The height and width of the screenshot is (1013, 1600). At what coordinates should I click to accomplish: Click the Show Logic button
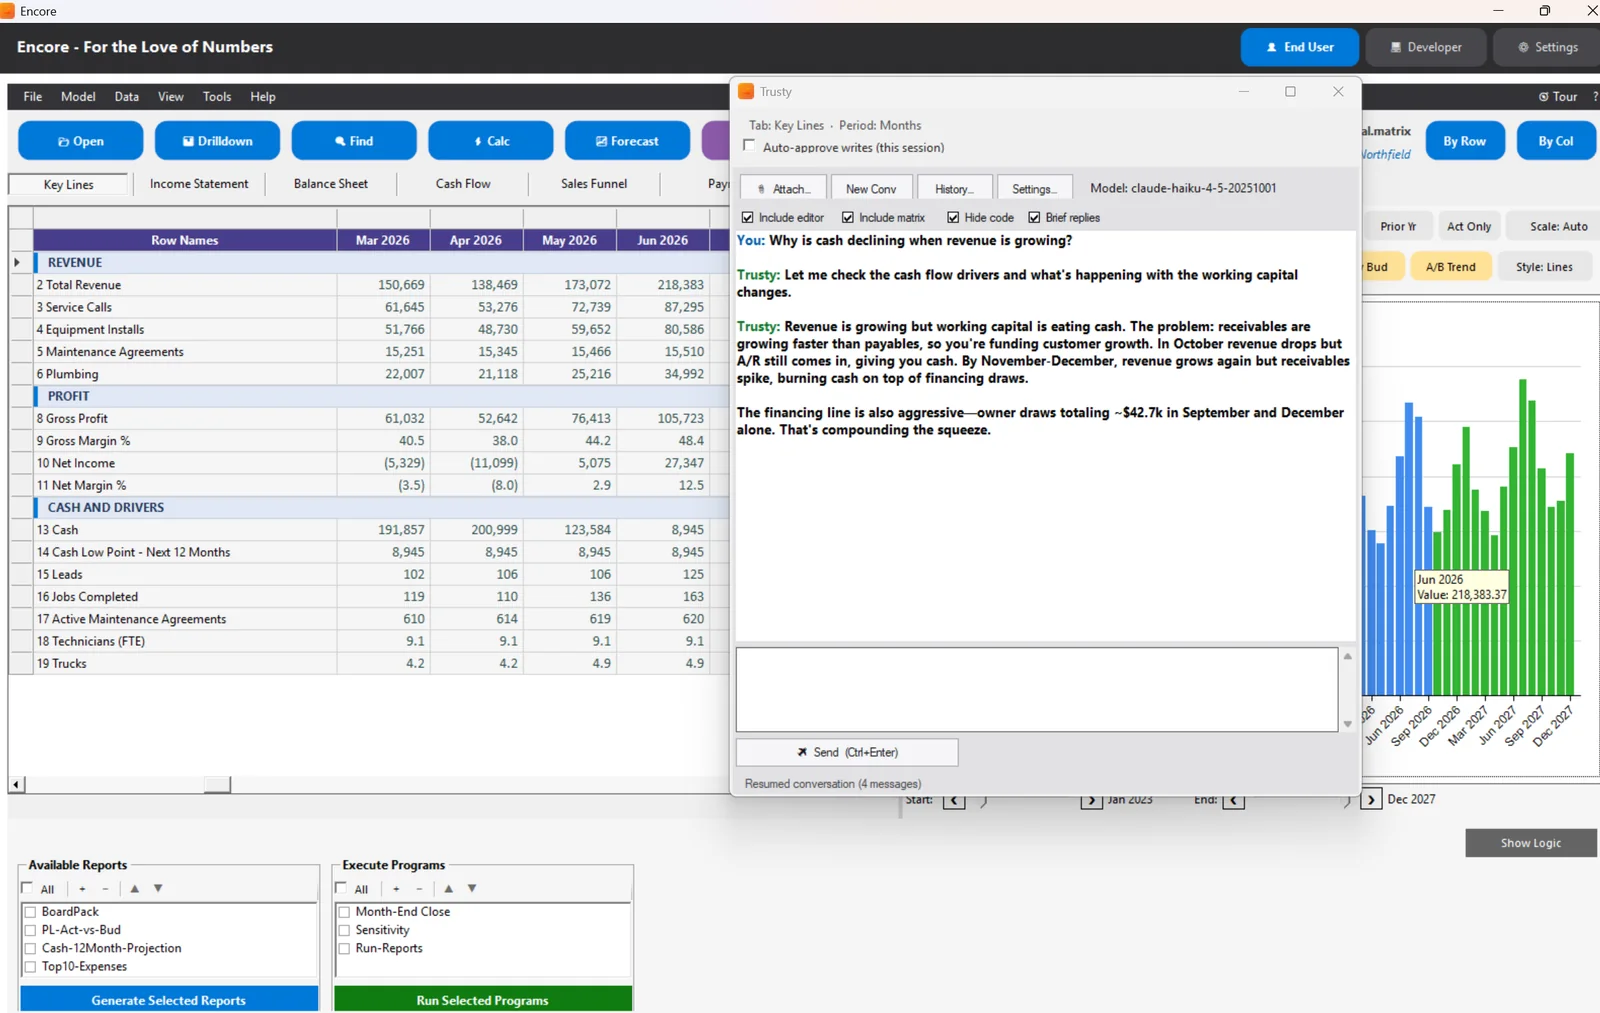tap(1530, 843)
